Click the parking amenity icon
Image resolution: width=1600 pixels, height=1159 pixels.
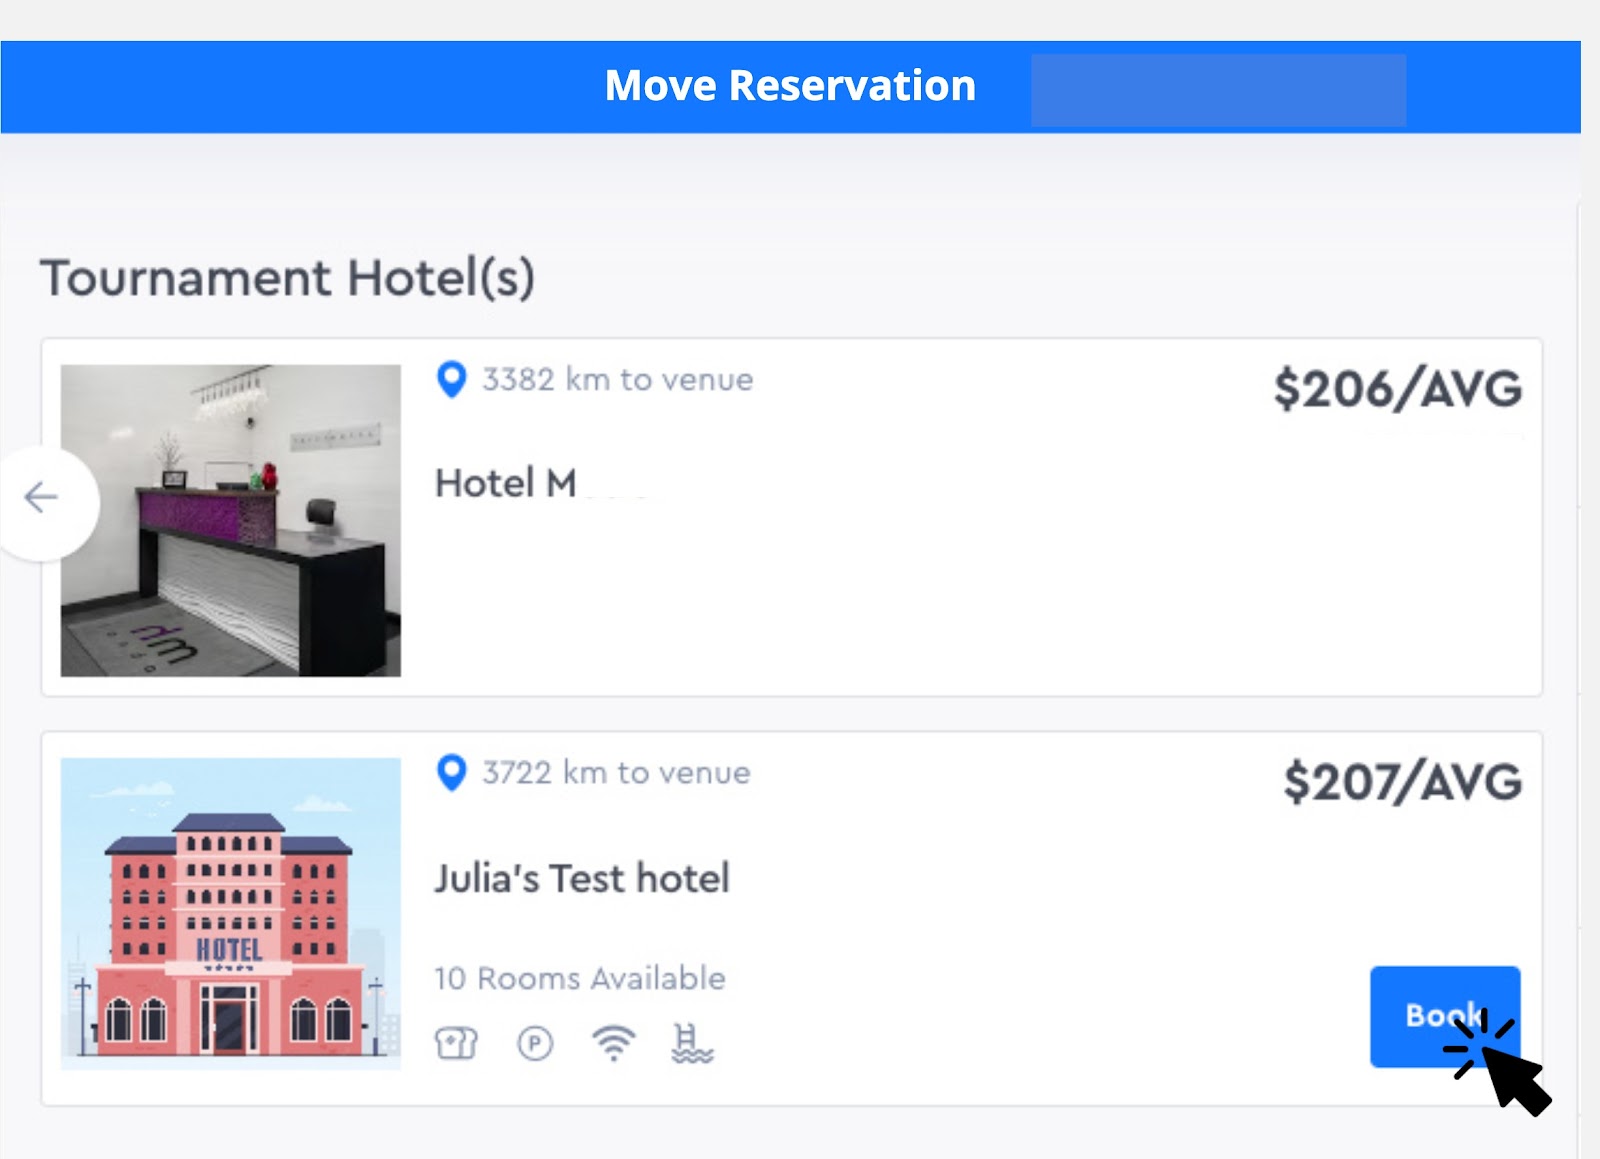[x=535, y=1044]
